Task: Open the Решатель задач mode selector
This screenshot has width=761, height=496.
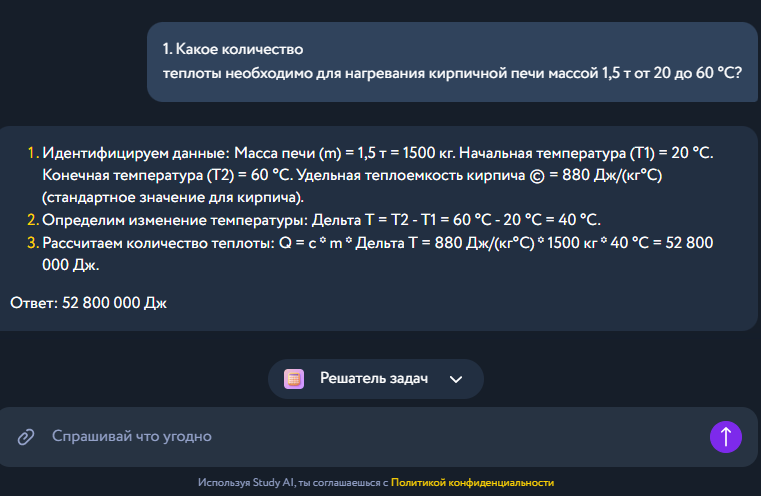Action: pyautogui.click(x=374, y=378)
